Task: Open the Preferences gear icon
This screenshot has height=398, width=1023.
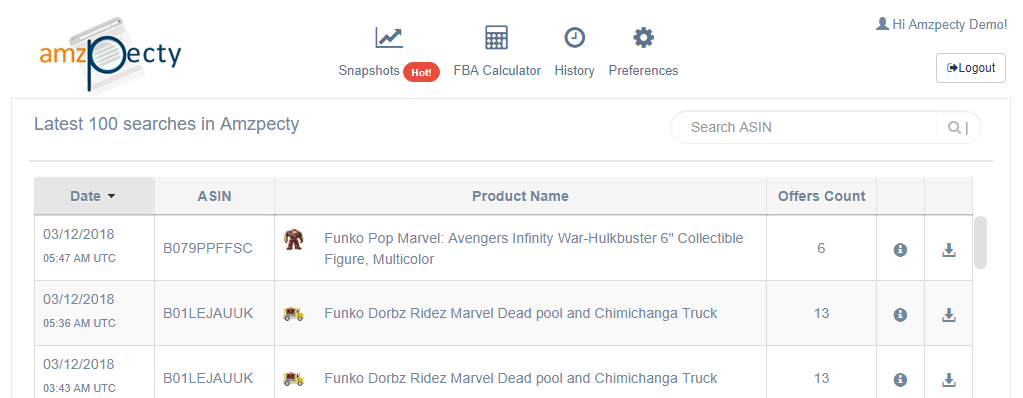Action: (x=643, y=38)
